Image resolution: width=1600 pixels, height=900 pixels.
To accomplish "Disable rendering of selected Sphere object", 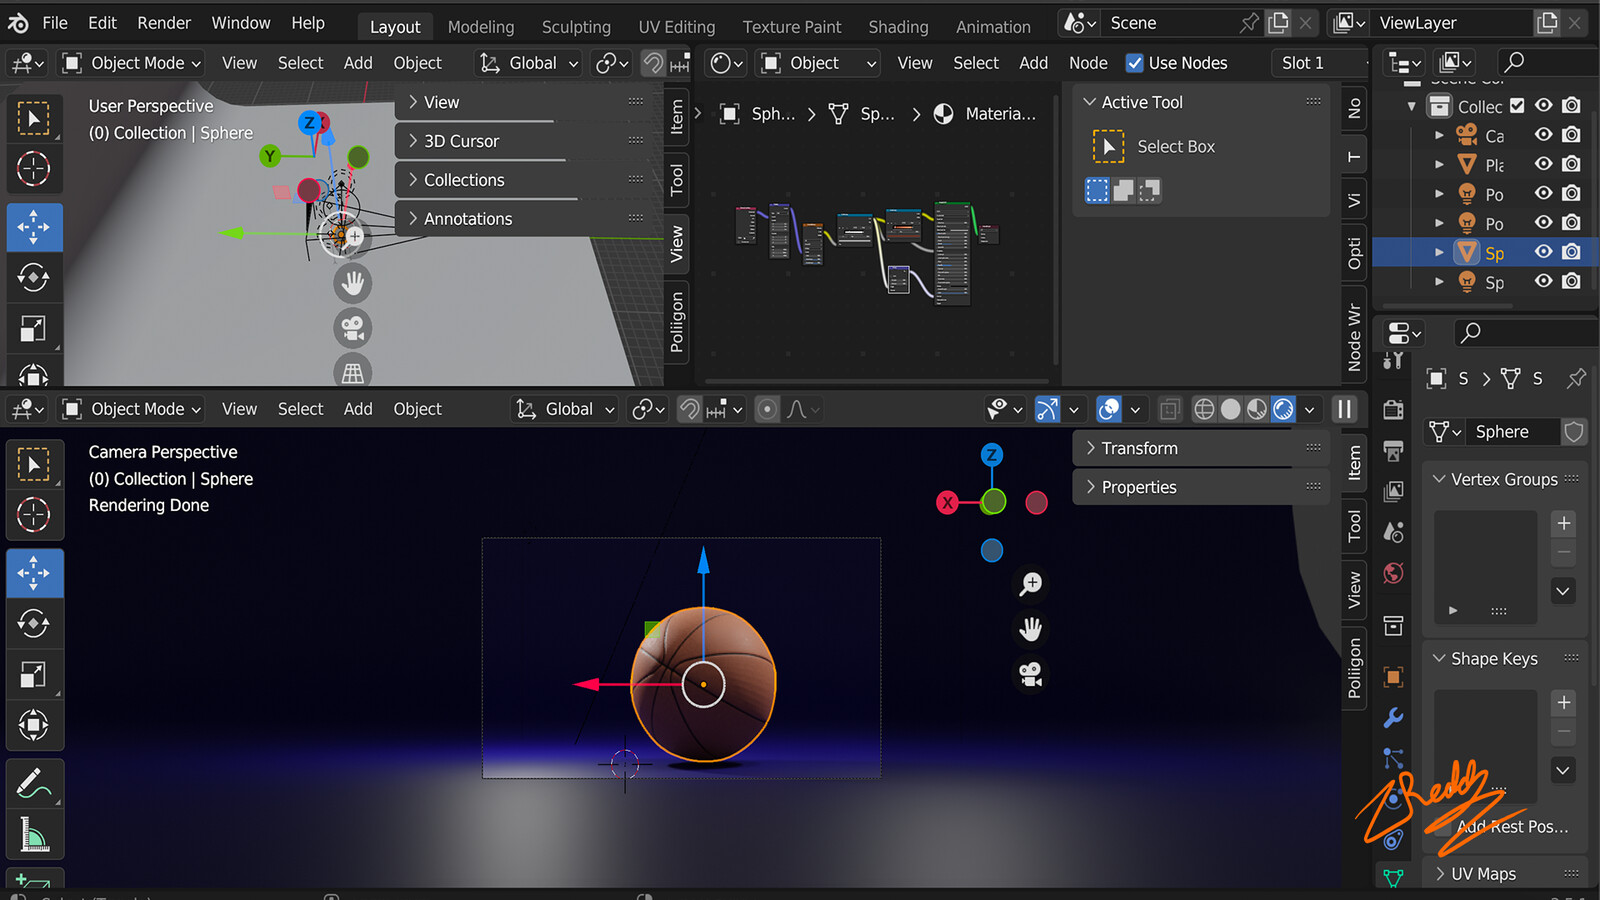I will [x=1572, y=252].
